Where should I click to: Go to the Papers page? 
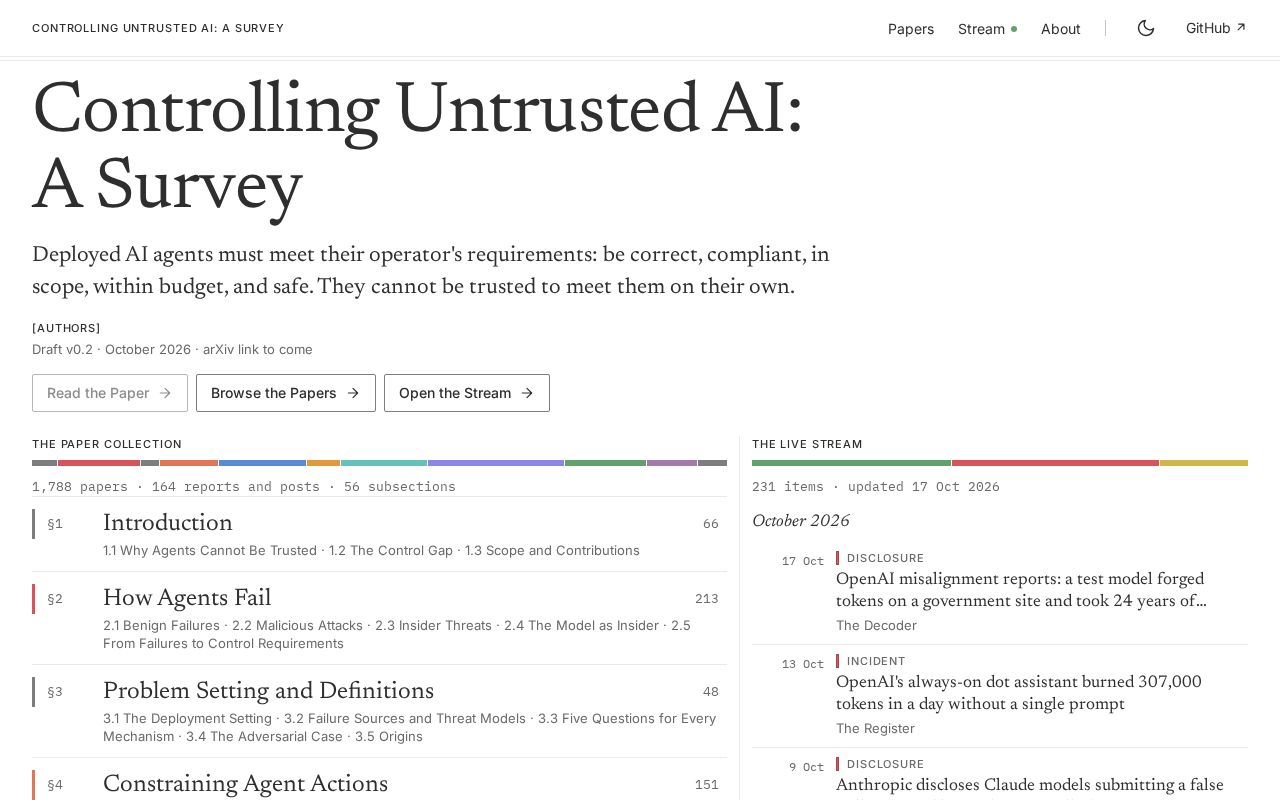tap(911, 29)
